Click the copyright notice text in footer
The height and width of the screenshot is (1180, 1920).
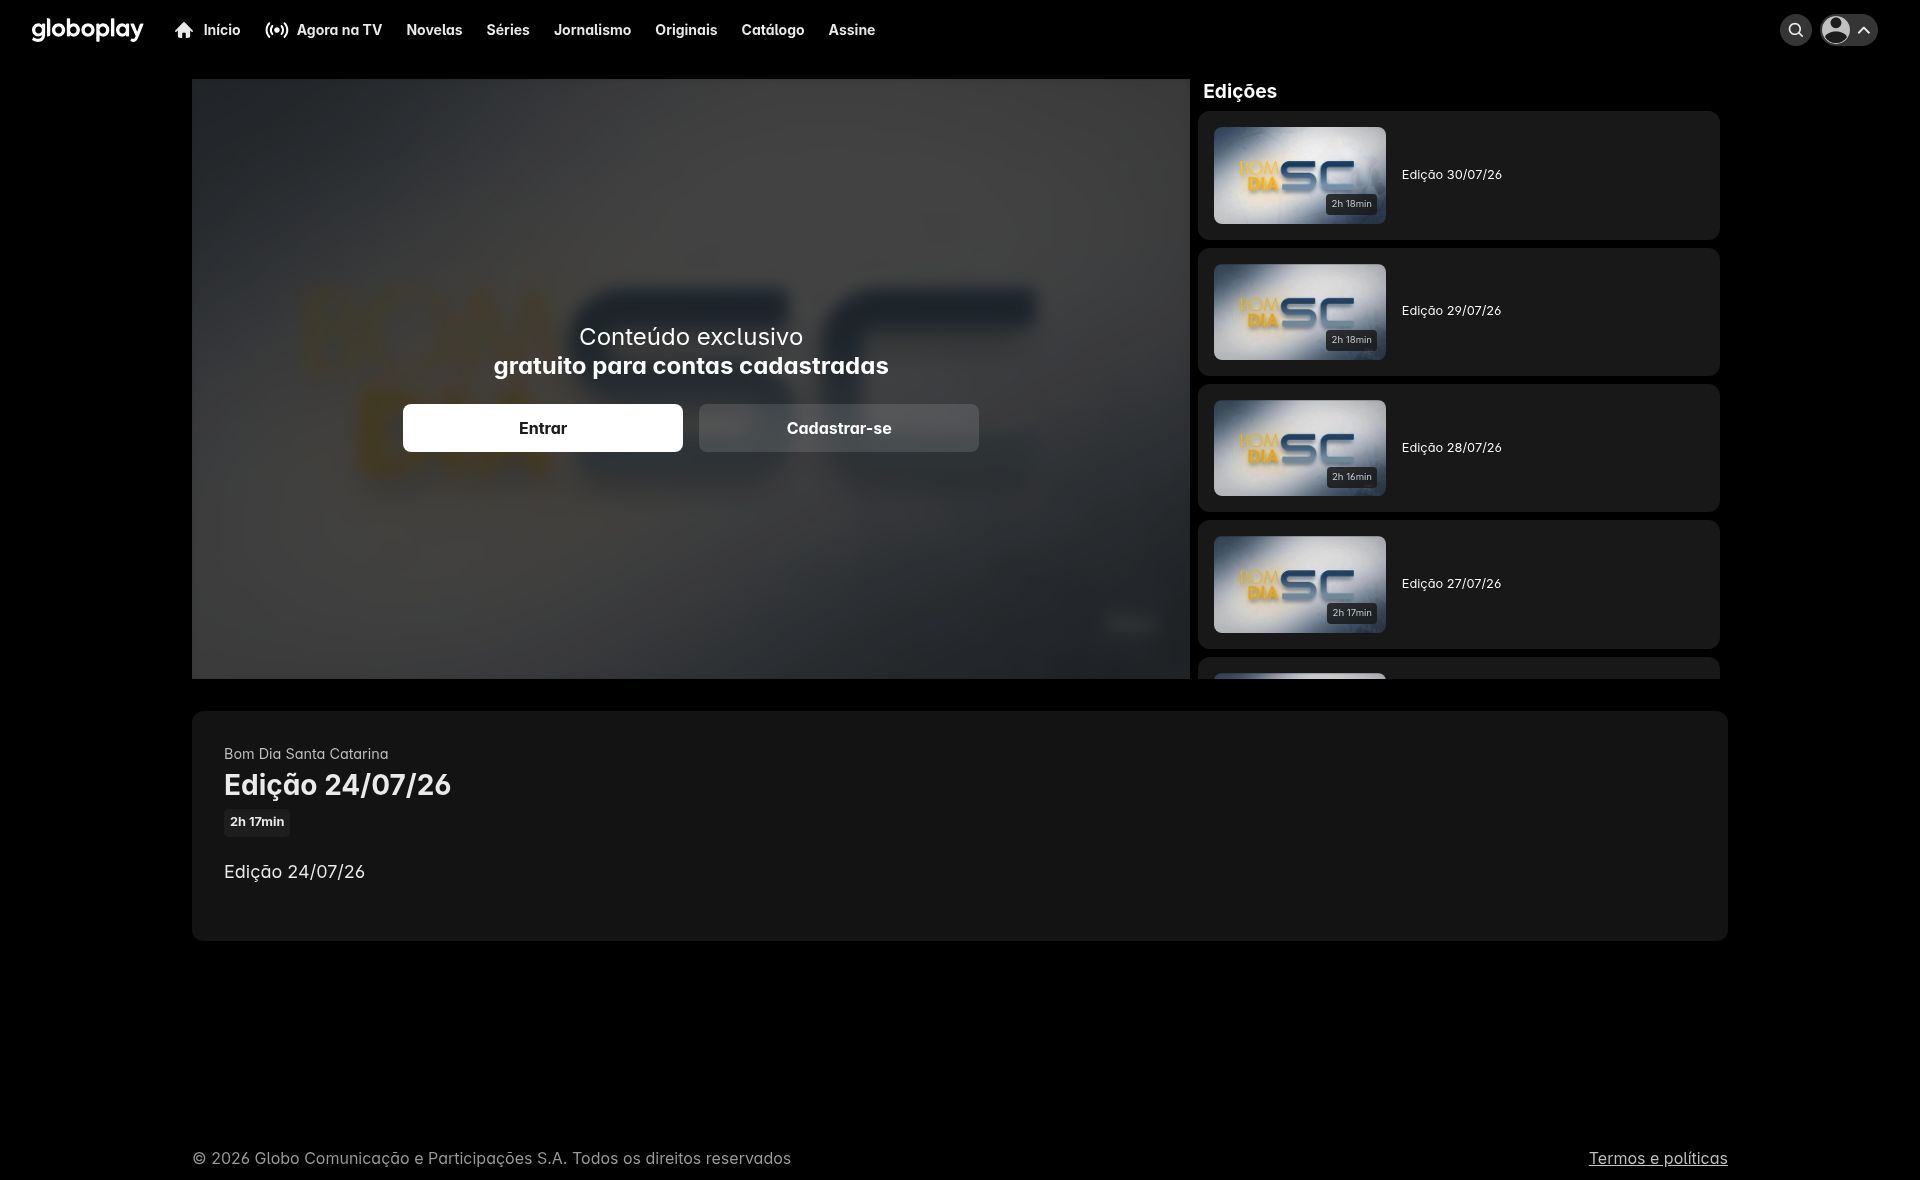492,1158
